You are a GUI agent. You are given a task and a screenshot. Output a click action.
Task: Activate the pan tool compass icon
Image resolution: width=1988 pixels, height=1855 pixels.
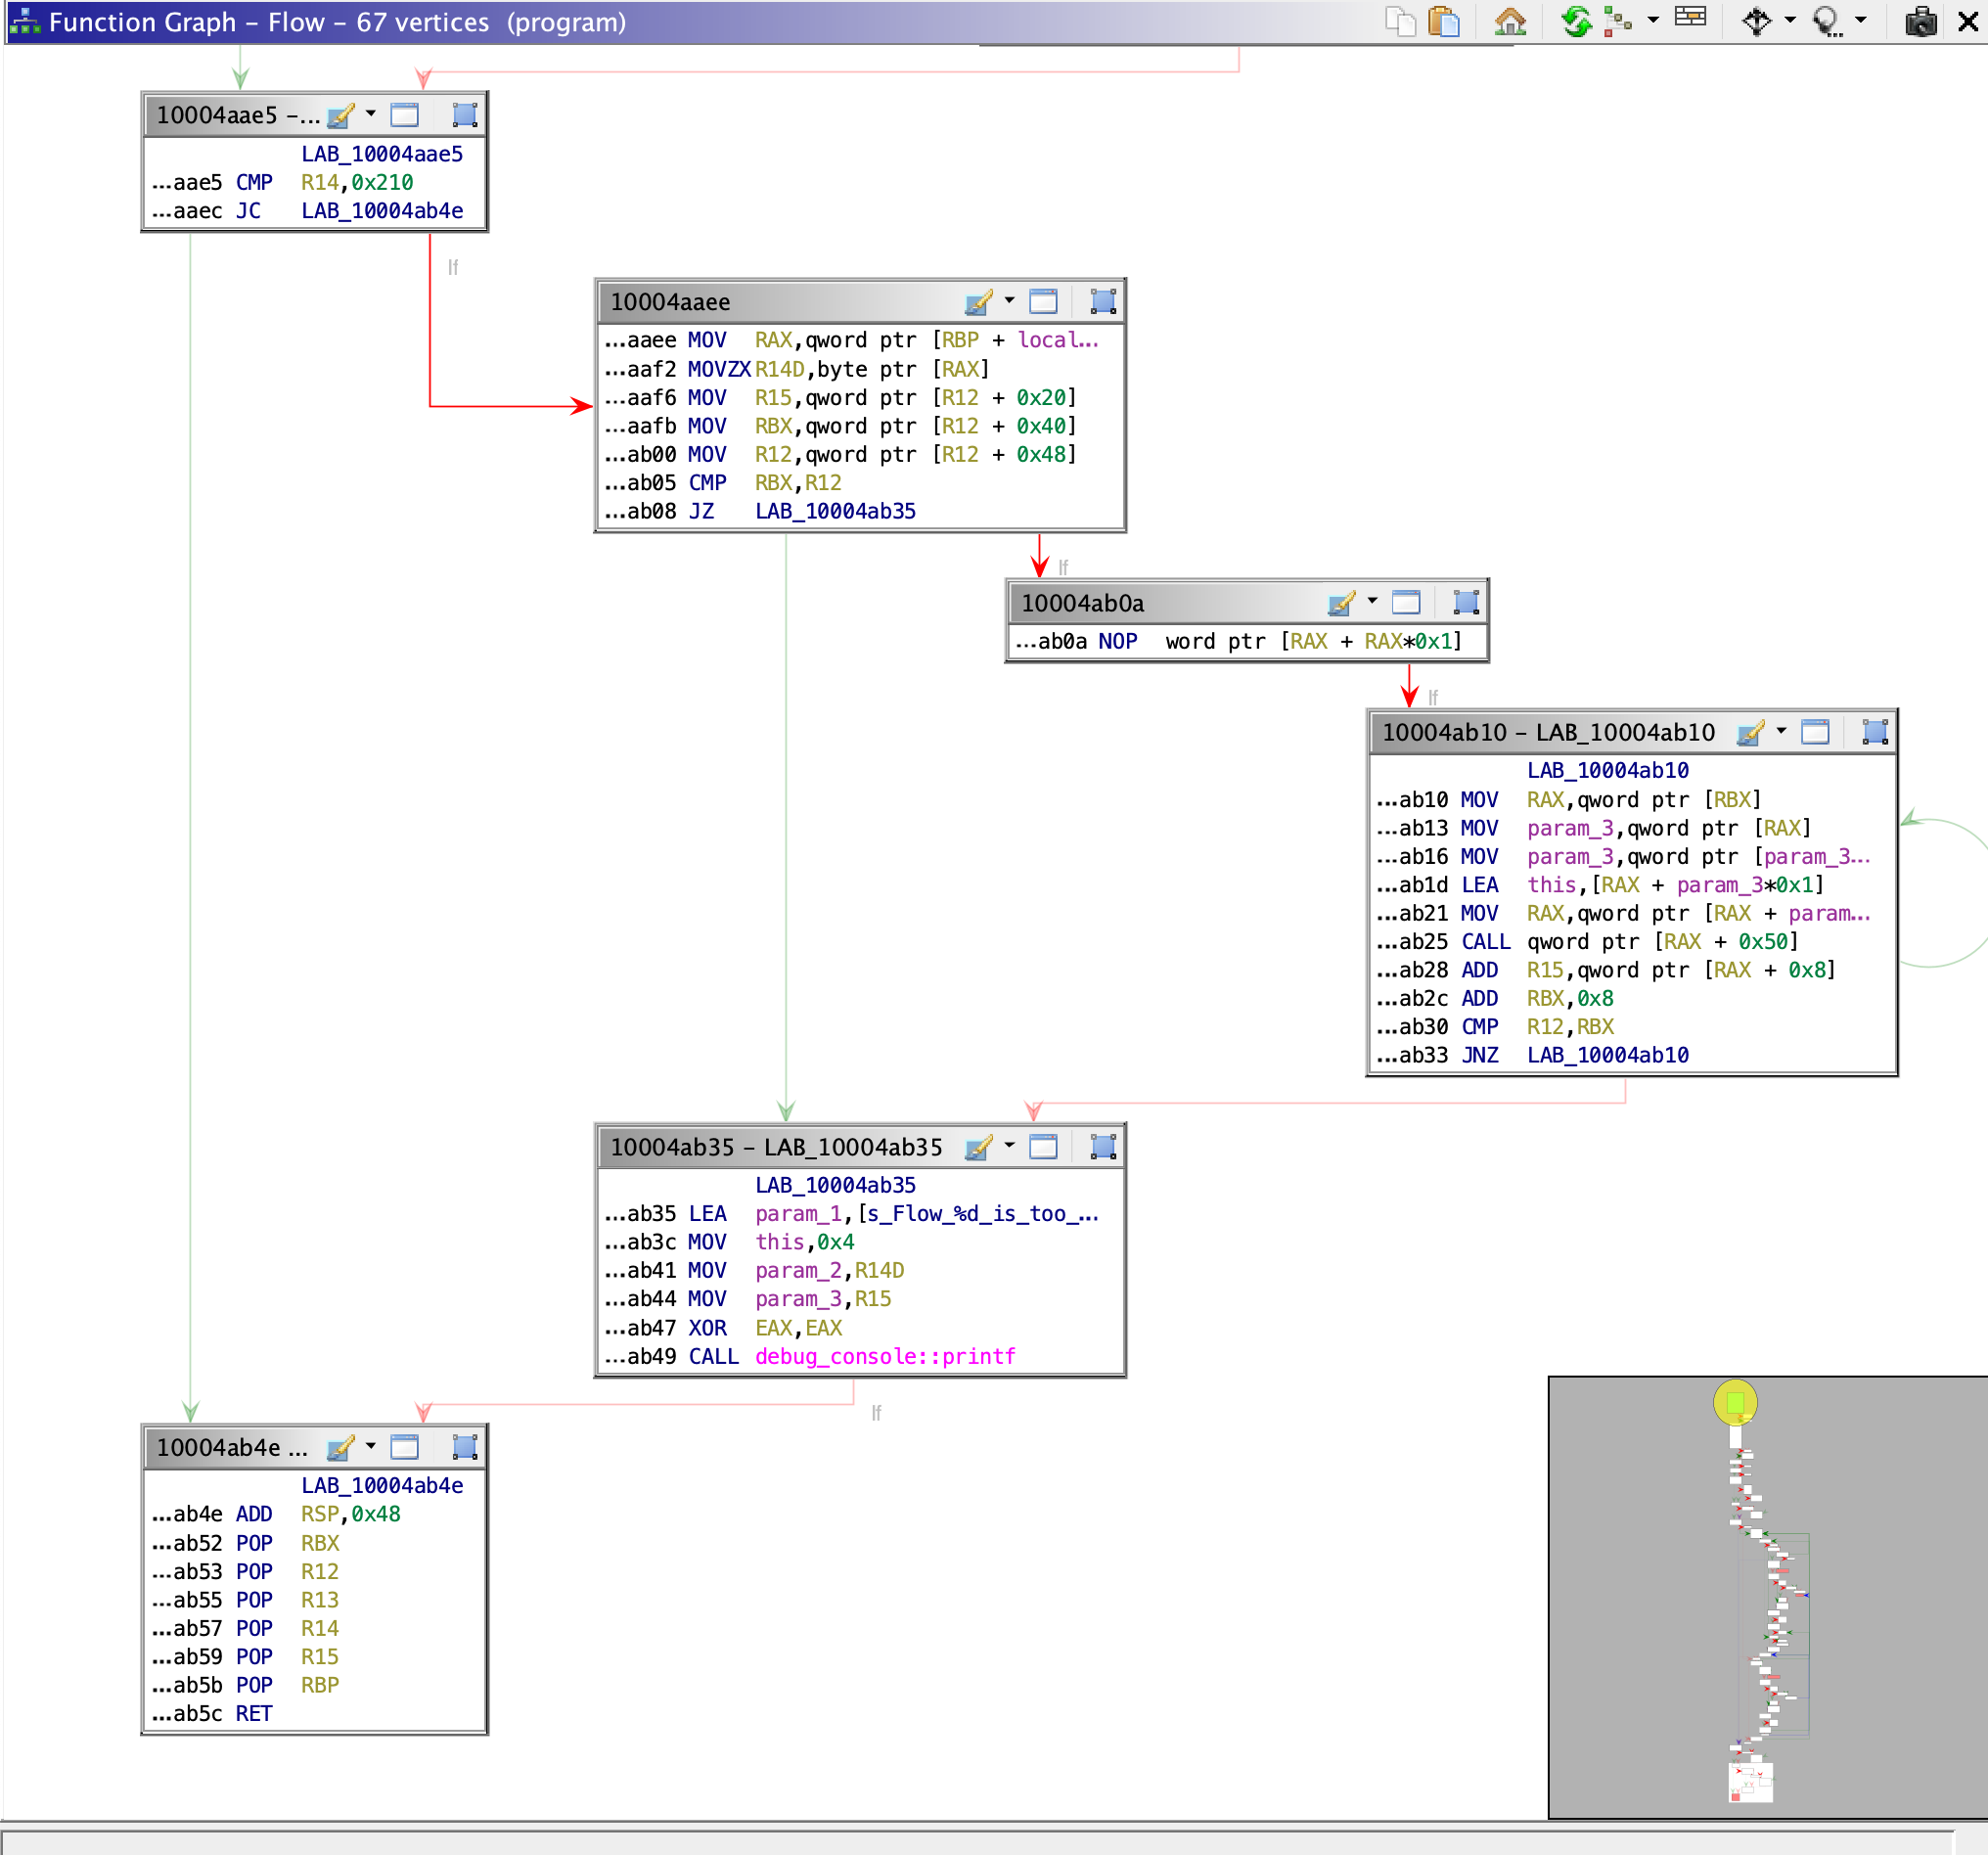click(x=1757, y=21)
